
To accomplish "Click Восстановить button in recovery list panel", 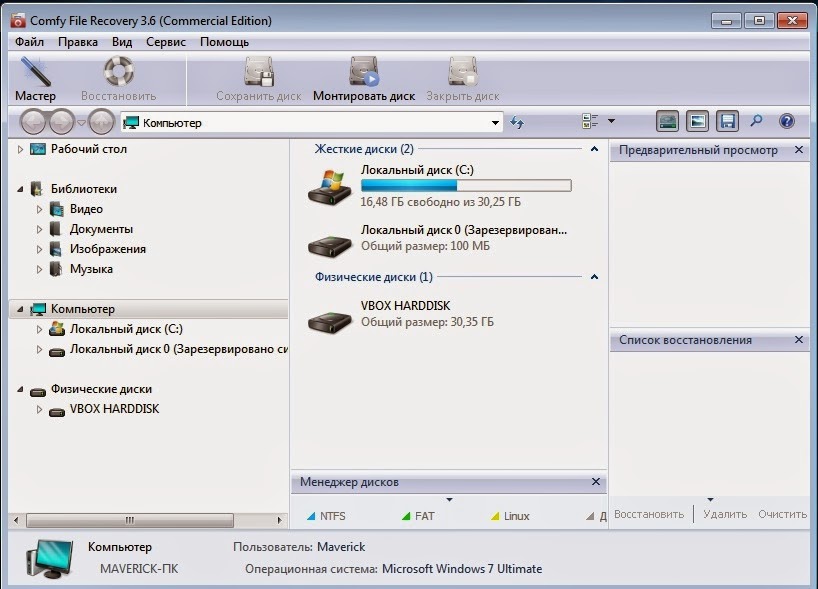I will tap(649, 514).
